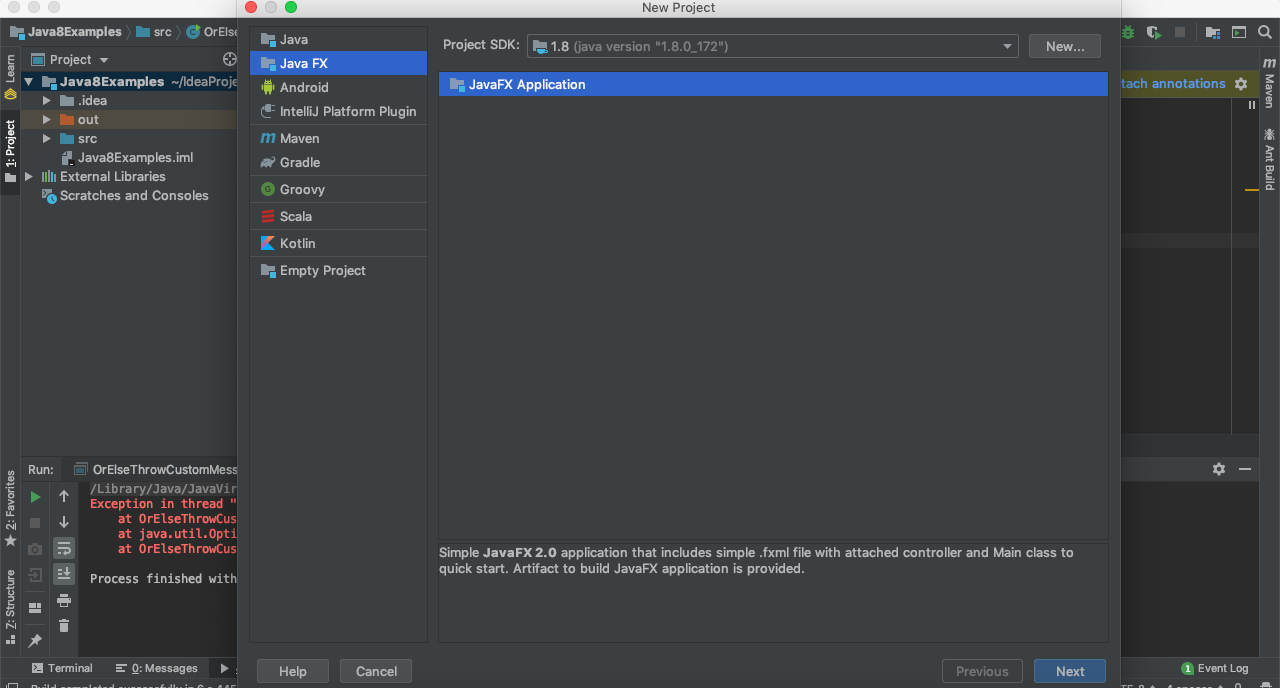
Task: Toggle scroll-to-end icon in Run console
Action: pyautogui.click(x=64, y=573)
